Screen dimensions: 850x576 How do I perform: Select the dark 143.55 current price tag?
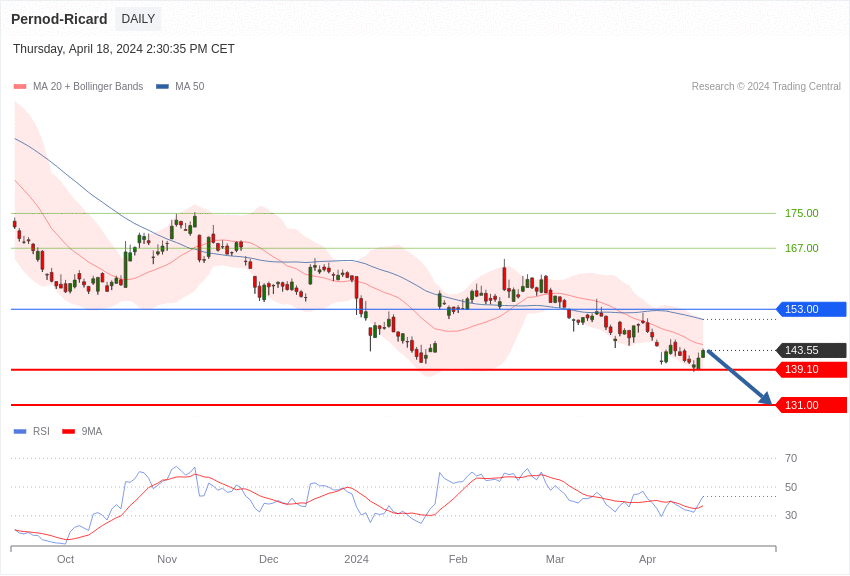(x=811, y=350)
